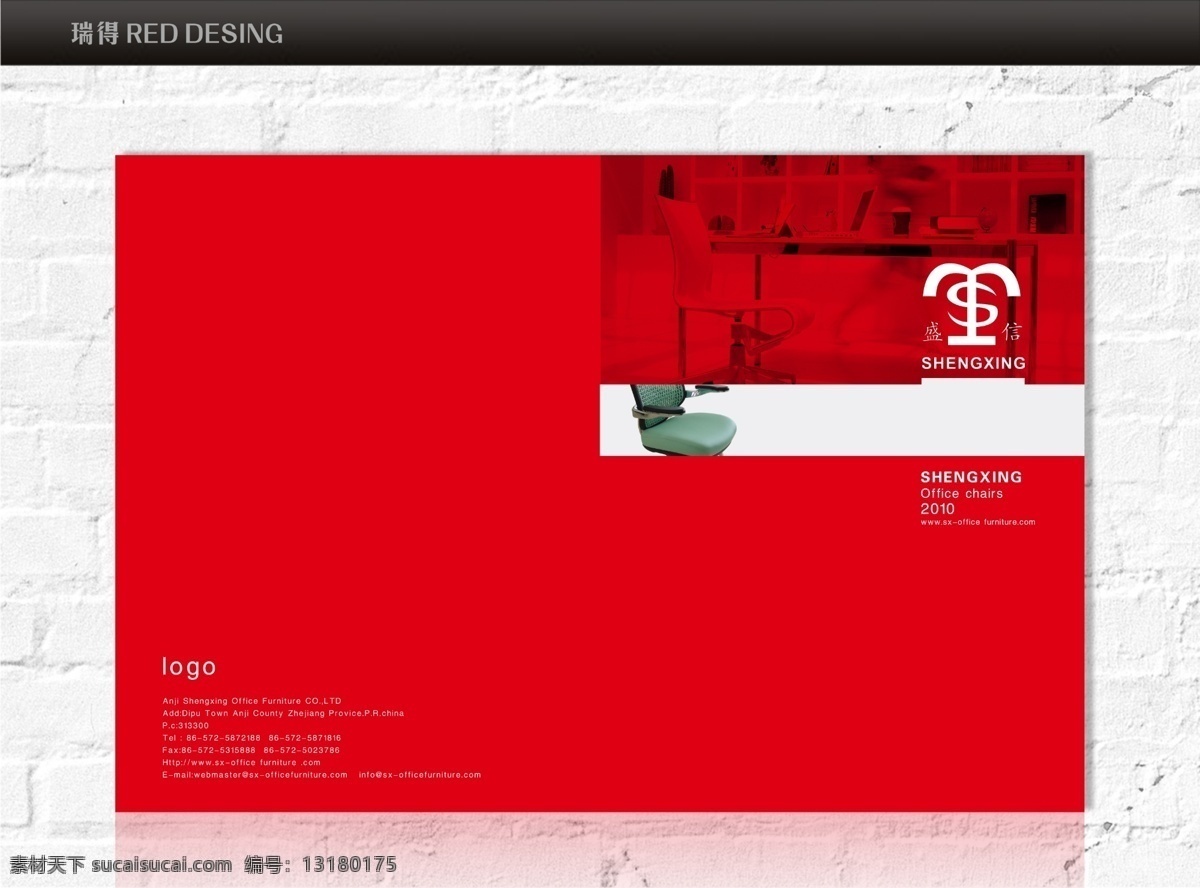
Task: Click the white Shengxing emblem logo
Action: coord(971,306)
